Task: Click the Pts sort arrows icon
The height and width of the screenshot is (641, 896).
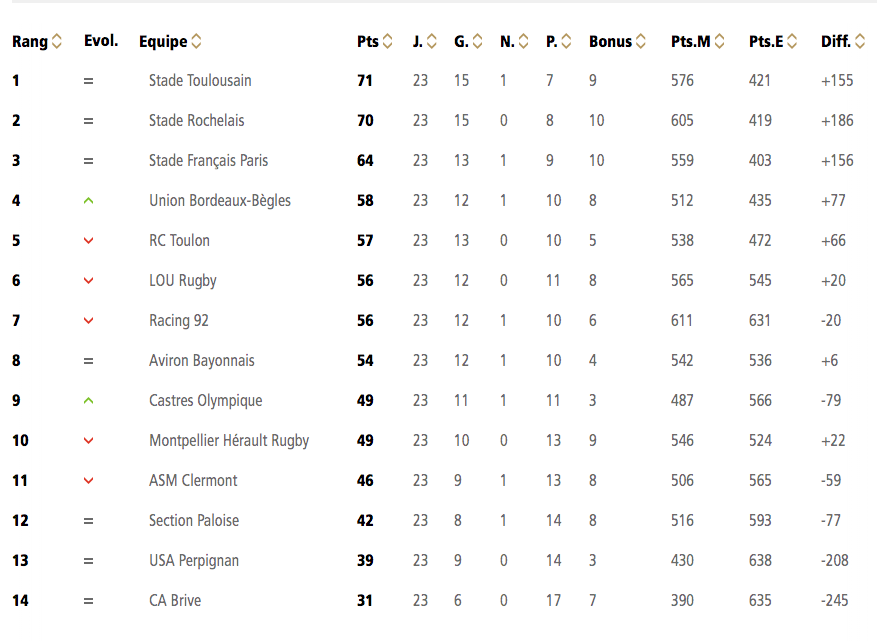Action: pos(387,41)
